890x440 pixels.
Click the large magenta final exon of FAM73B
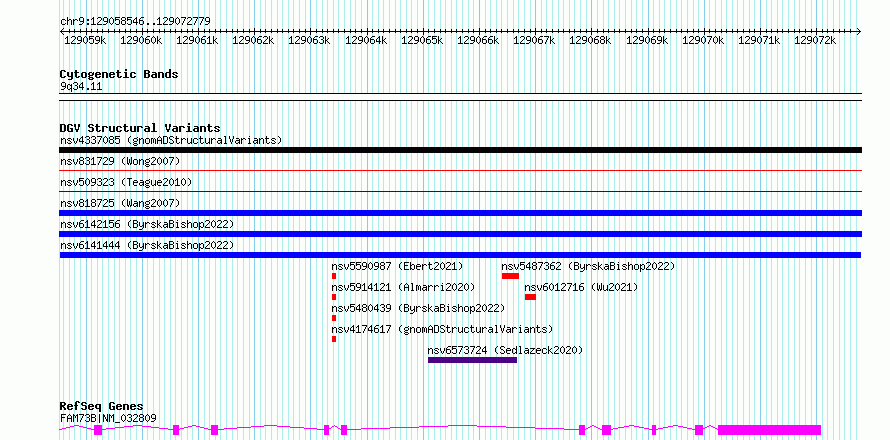tap(770, 430)
